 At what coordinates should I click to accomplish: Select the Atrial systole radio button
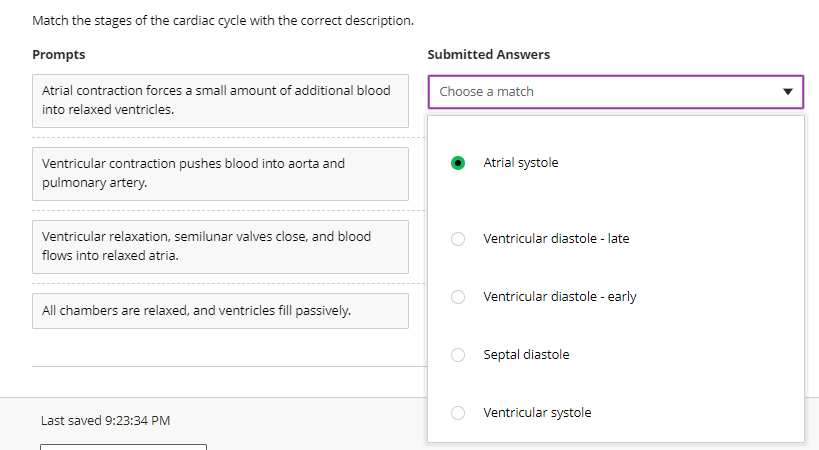click(458, 163)
